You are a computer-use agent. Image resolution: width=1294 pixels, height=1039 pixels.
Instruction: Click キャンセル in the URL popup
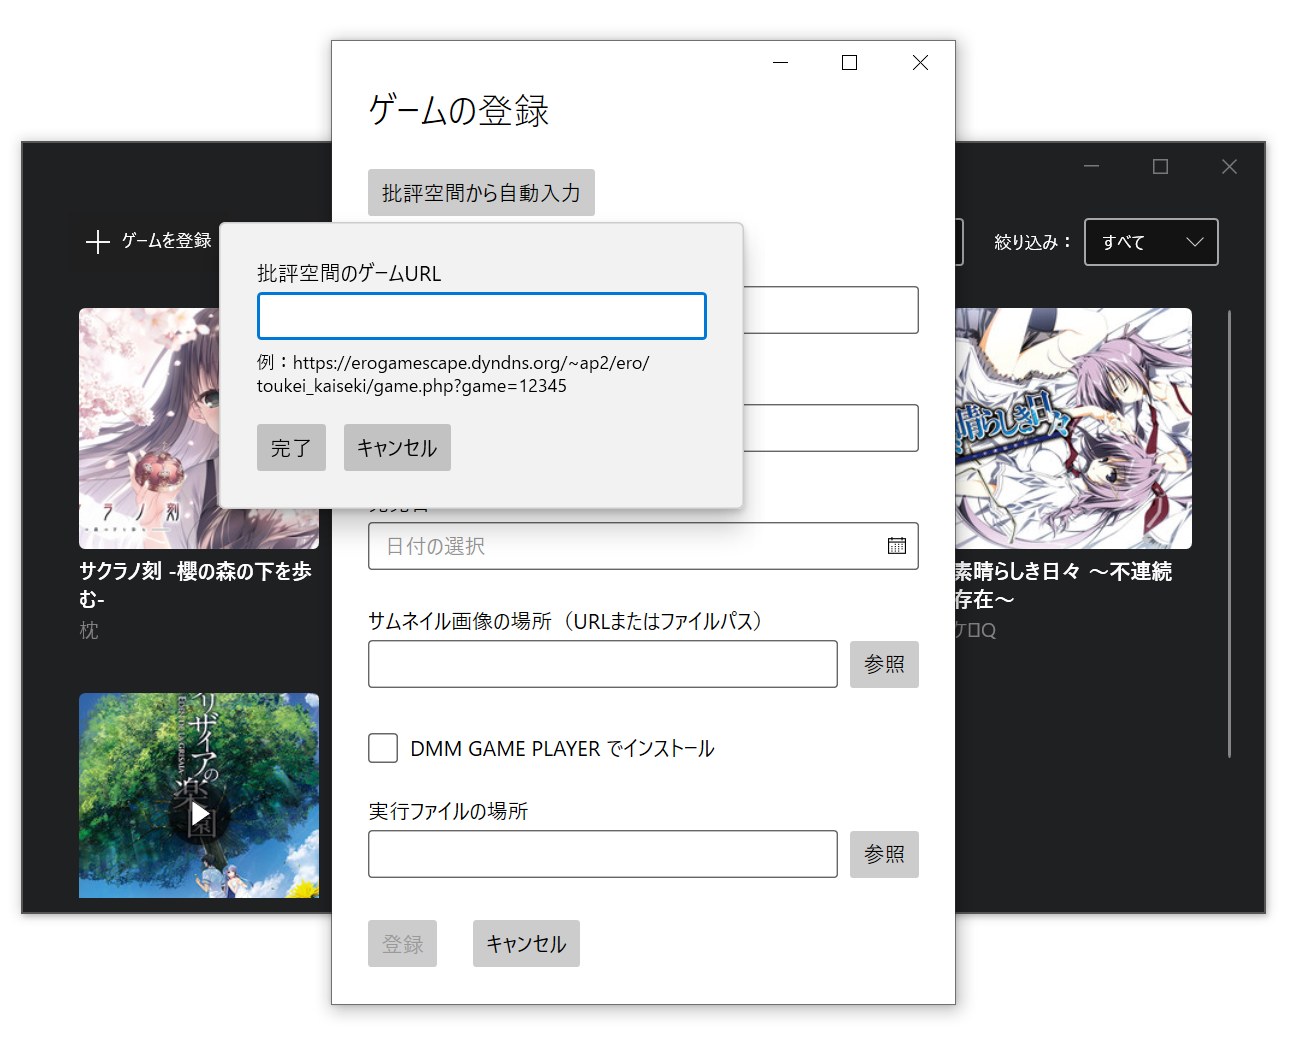[x=397, y=448]
